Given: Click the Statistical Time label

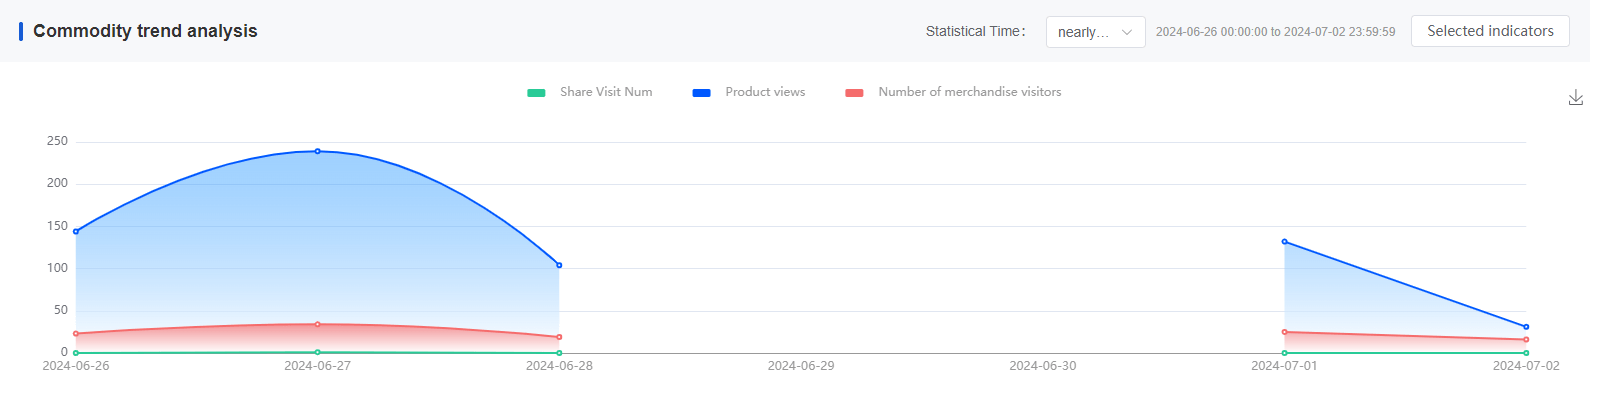Looking at the screenshot, I should point(975,31).
